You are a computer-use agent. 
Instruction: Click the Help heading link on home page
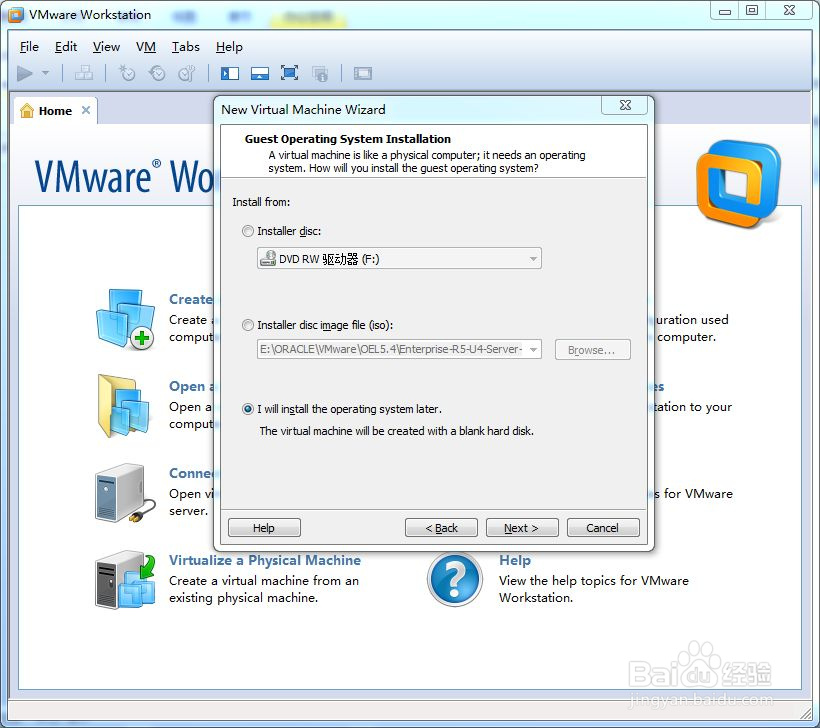point(515,560)
